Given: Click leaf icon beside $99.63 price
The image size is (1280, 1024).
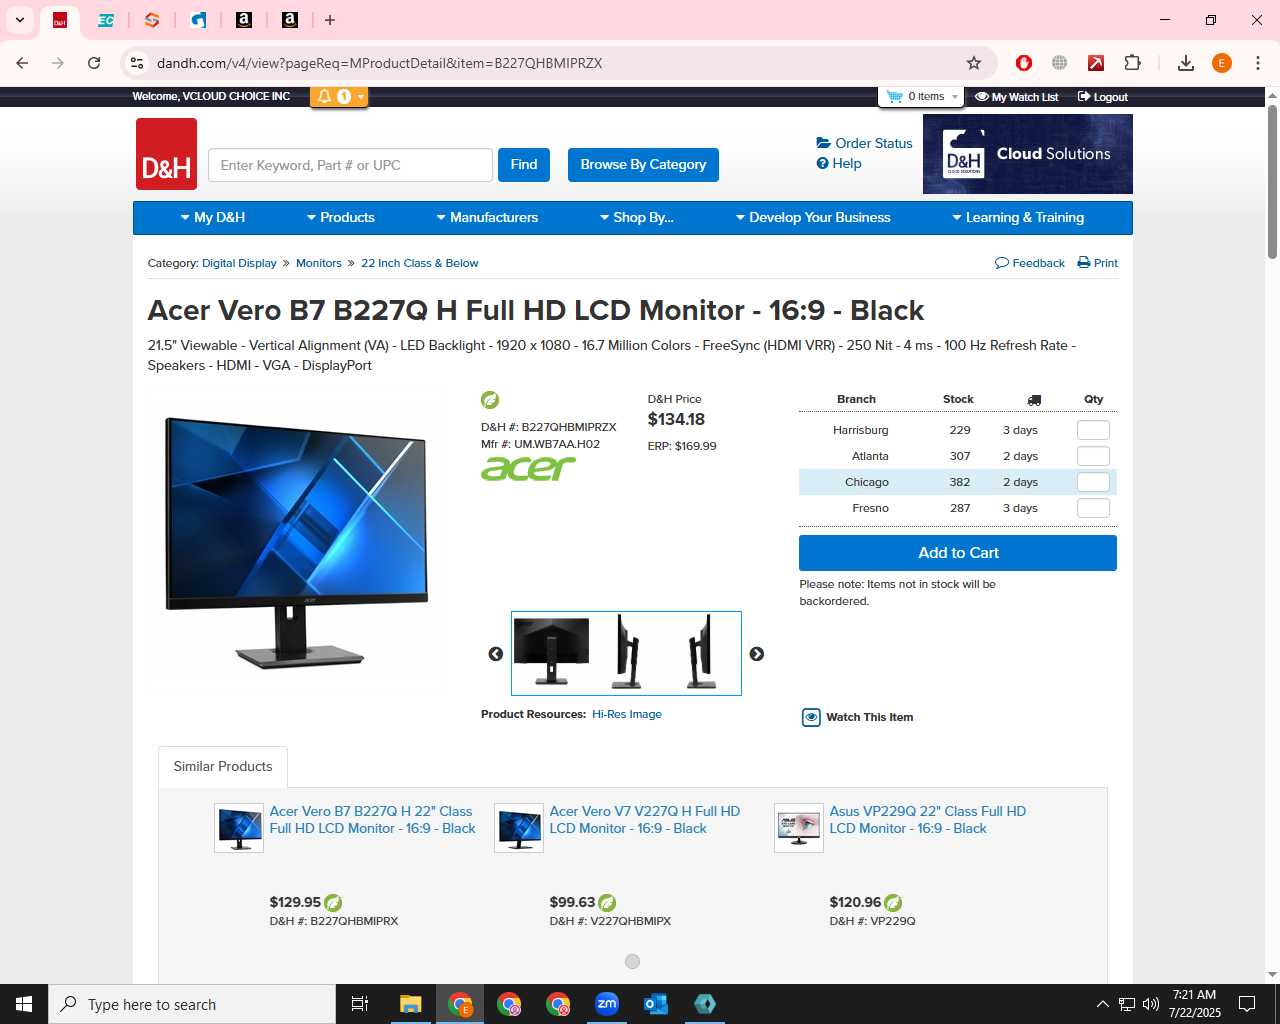Looking at the screenshot, I should tap(607, 903).
